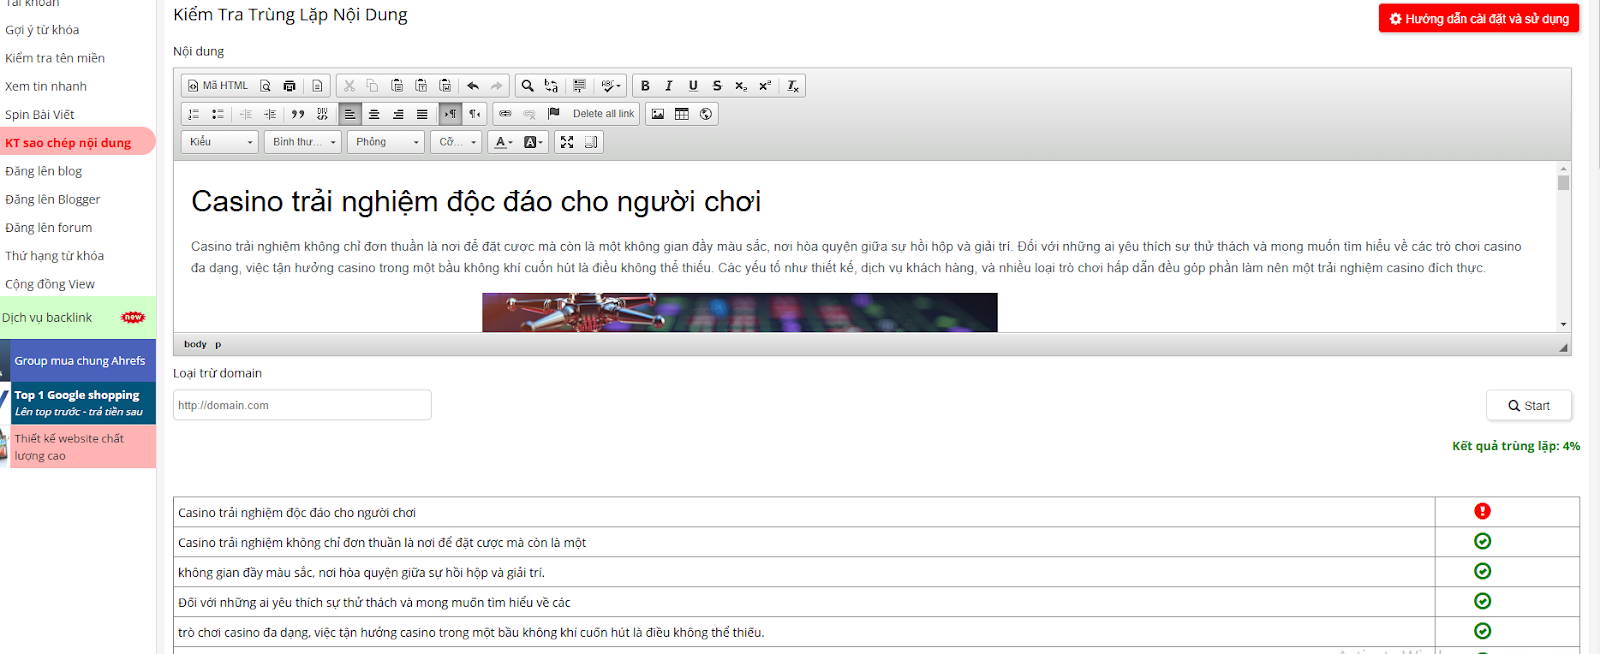
Task: Click the Anchor flag icon
Action: (x=553, y=114)
